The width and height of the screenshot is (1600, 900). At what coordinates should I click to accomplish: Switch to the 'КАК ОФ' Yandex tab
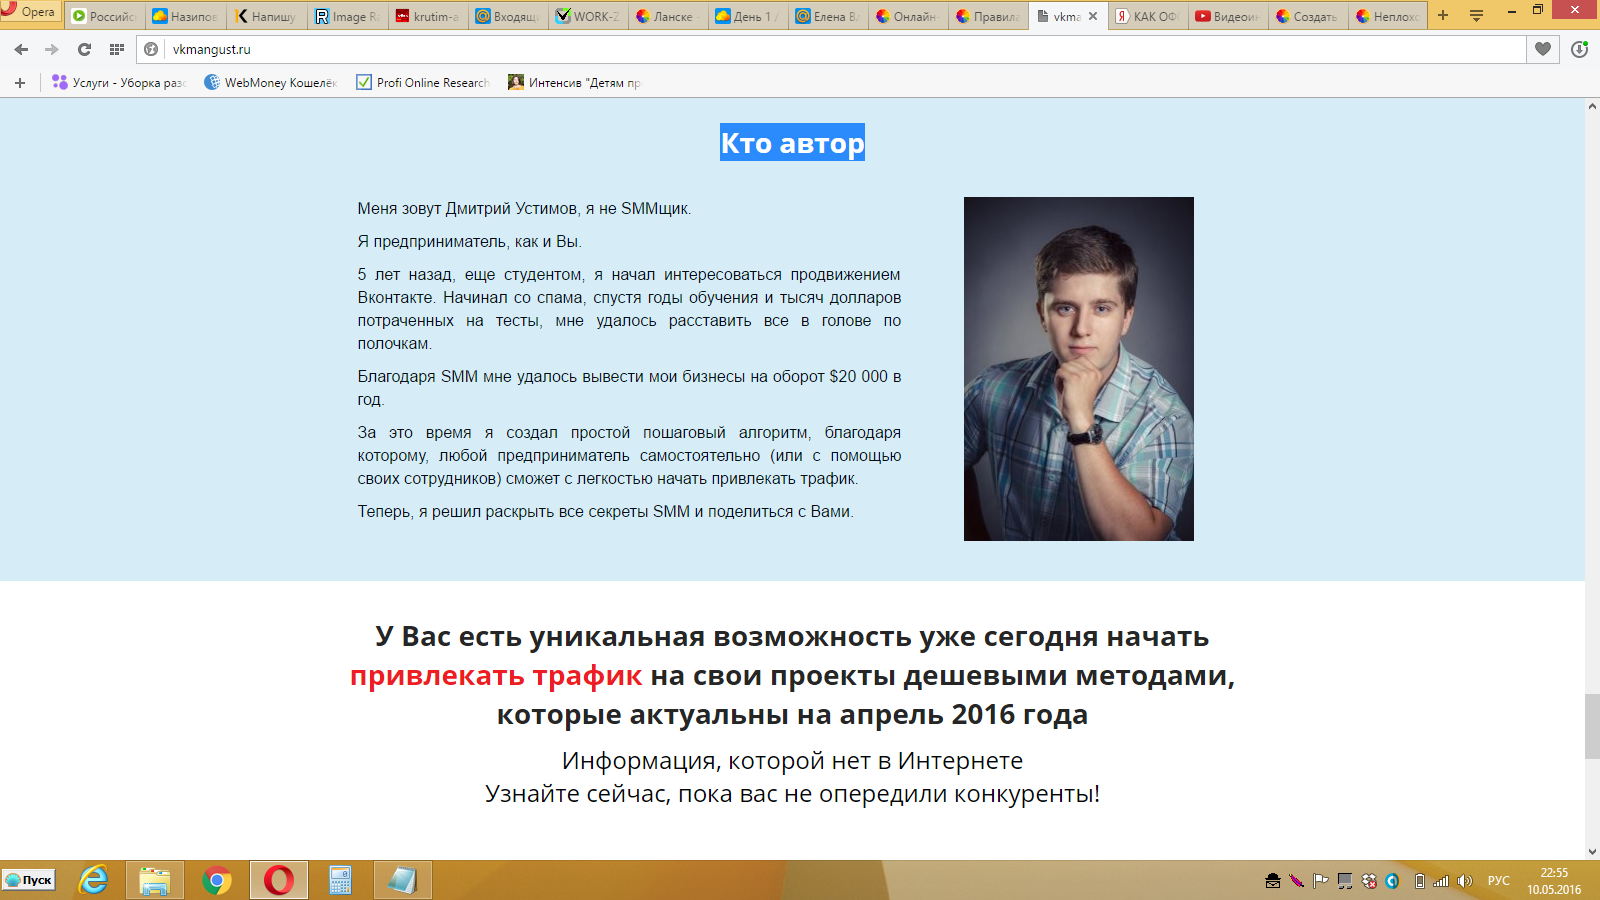coord(1148,16)
